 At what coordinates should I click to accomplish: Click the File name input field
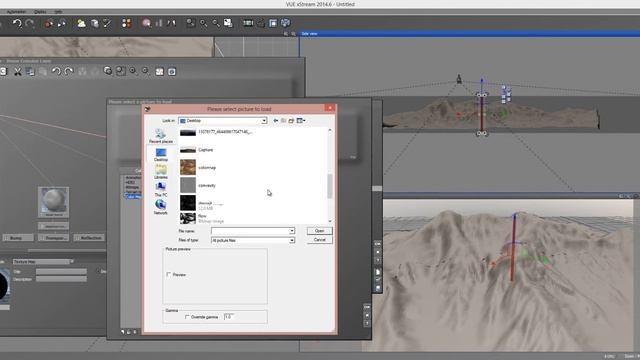250,231
